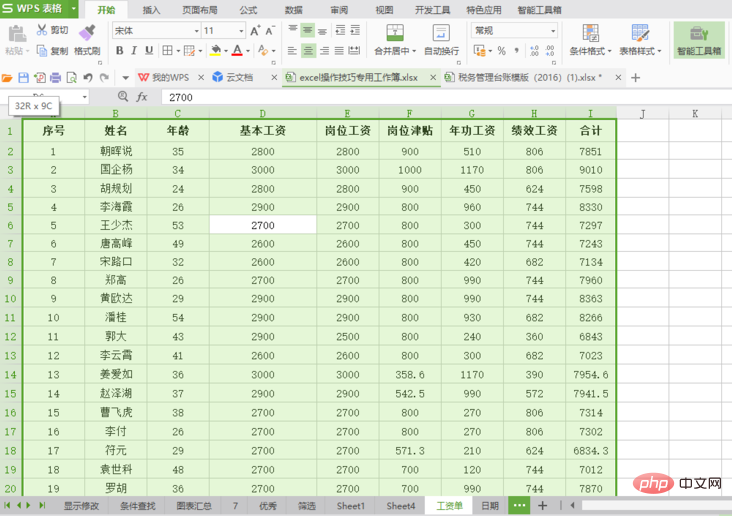This screenshot has width=732, height=516.
Task: Open Conditional Formatting (条件格式)
Action: click(x=591, y=40)
